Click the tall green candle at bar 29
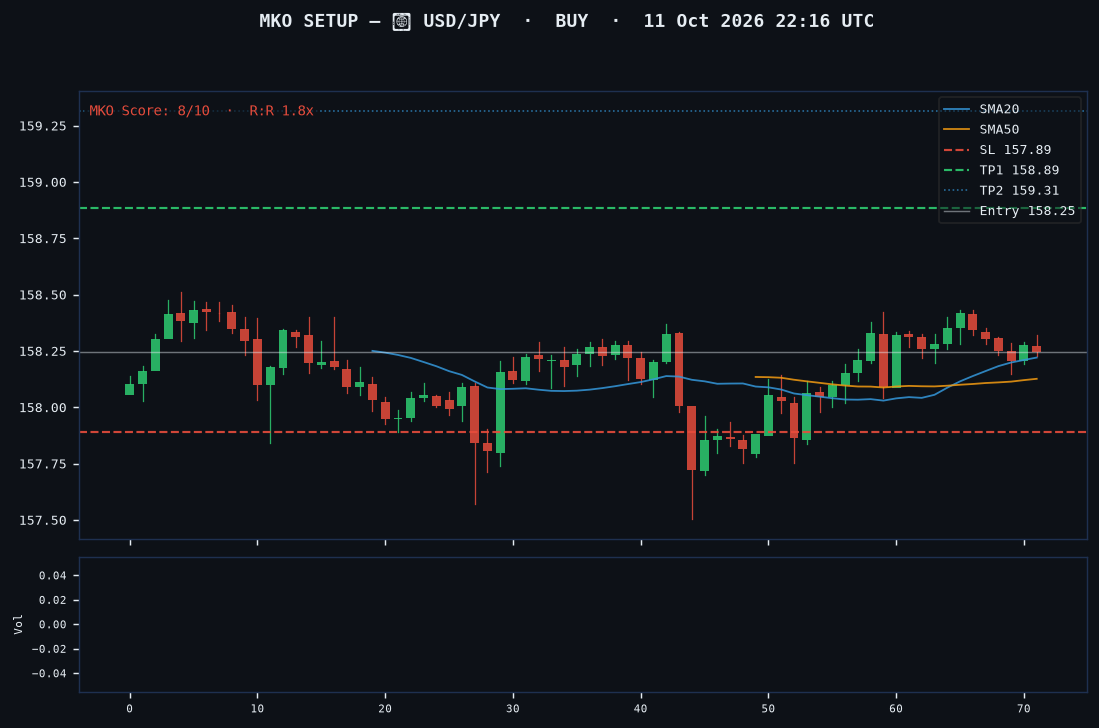1099x728 pixels. [500, 413]
